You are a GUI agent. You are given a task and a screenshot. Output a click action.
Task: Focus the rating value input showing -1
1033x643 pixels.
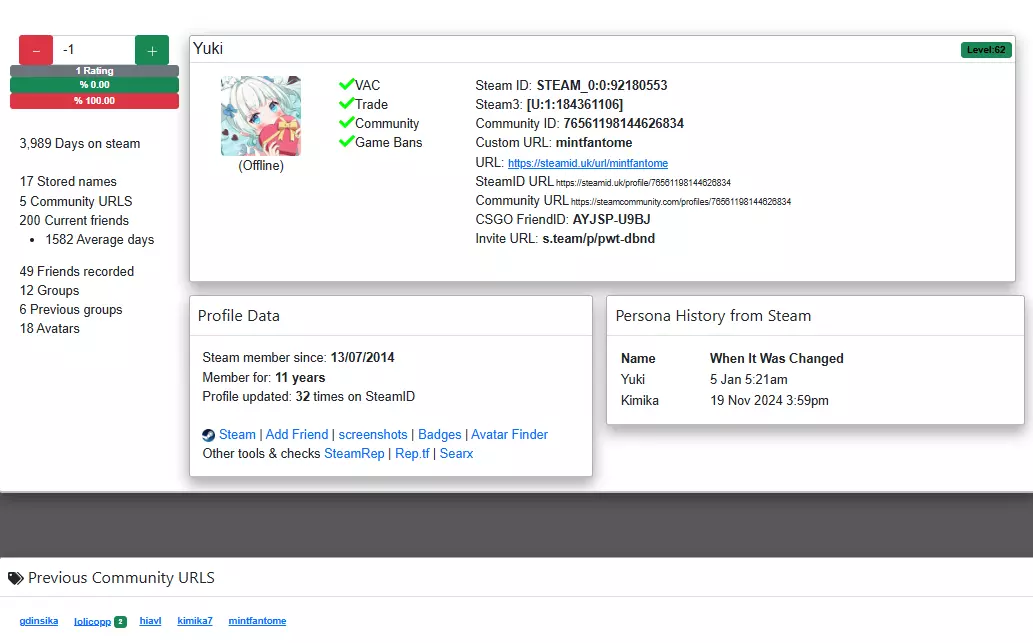click(94, 50)
